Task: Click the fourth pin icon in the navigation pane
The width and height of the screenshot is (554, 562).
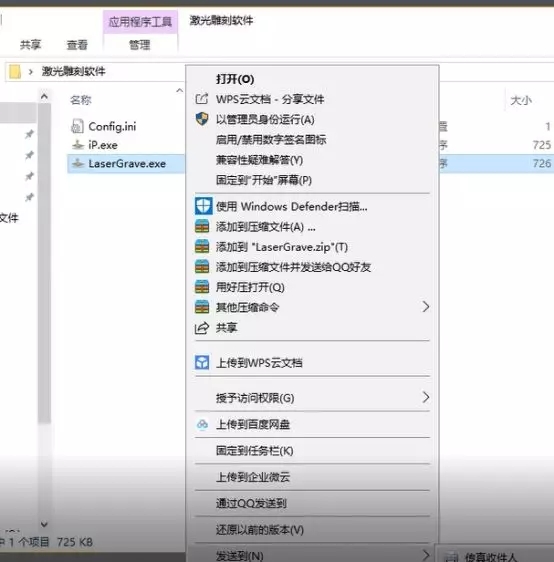Action: point(29,197)
